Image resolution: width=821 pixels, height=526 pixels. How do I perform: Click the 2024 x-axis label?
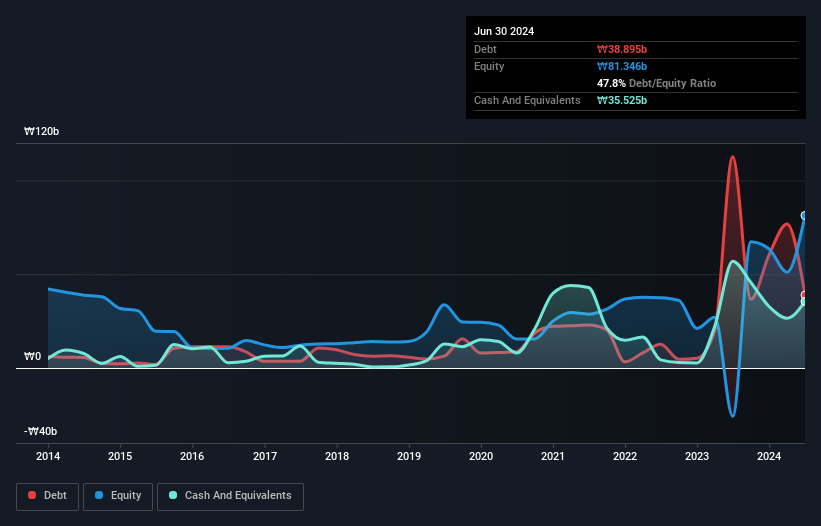click(x=769, y=456)
